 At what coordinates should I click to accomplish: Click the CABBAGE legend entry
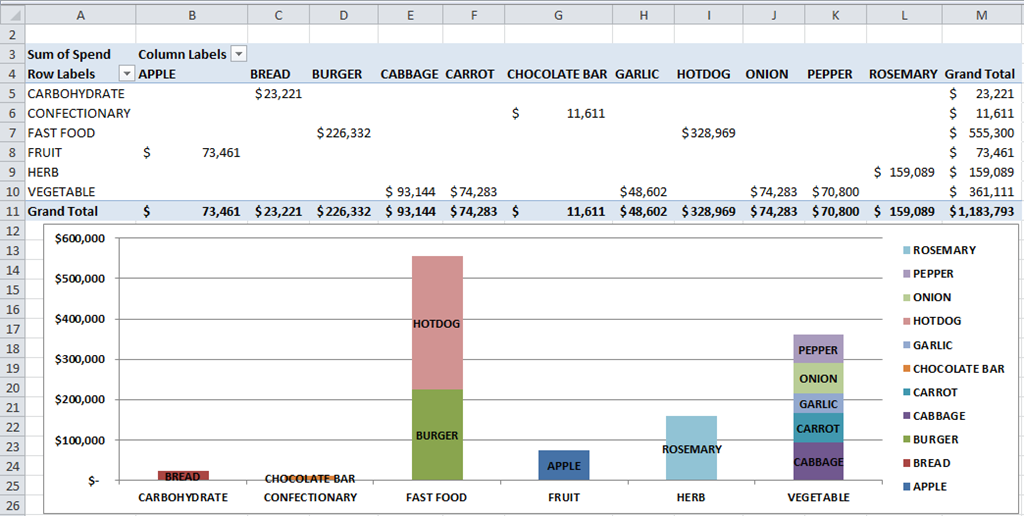[934, 415]
